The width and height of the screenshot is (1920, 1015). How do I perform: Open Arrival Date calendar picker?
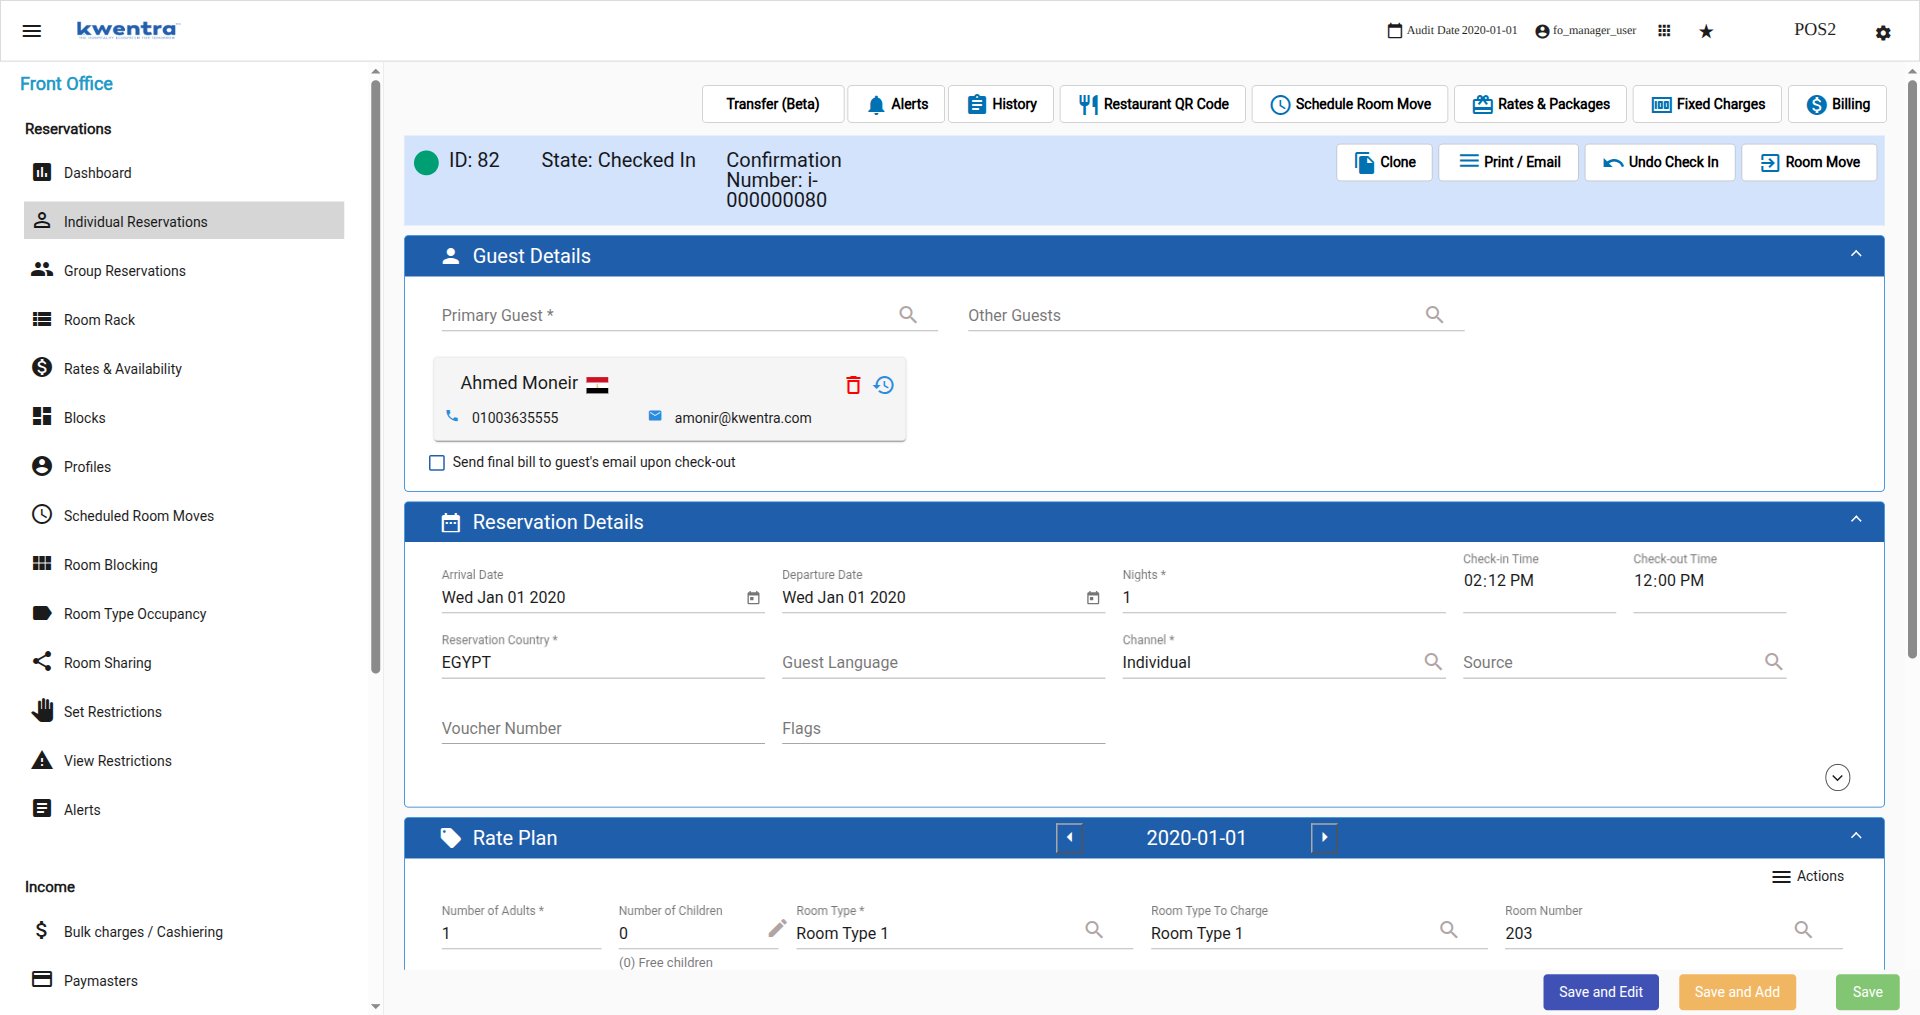point(753,598)
